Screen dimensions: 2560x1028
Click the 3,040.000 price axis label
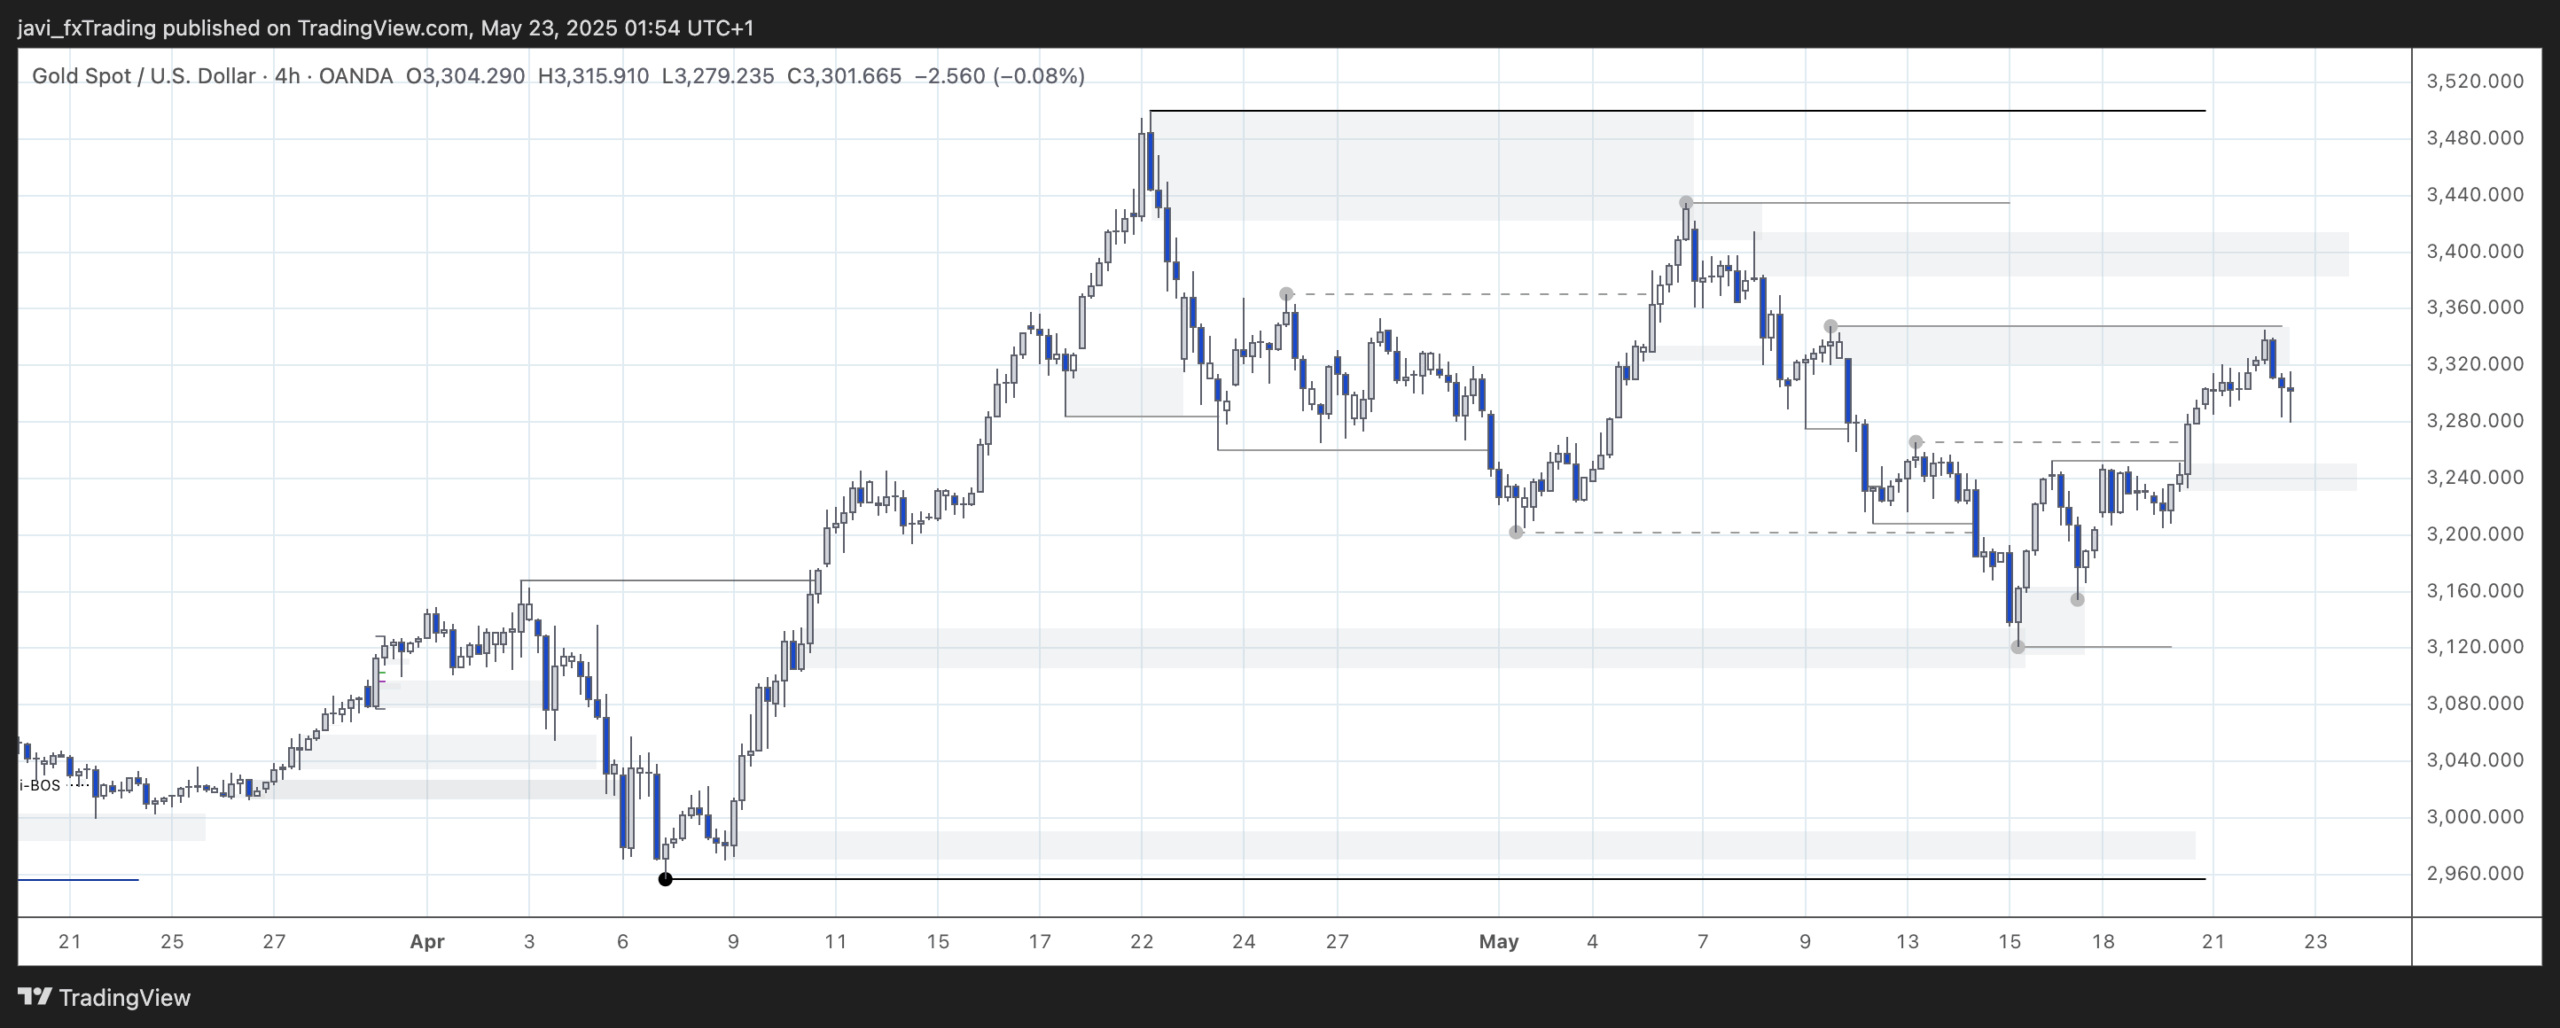click(x=2475, y=760)
